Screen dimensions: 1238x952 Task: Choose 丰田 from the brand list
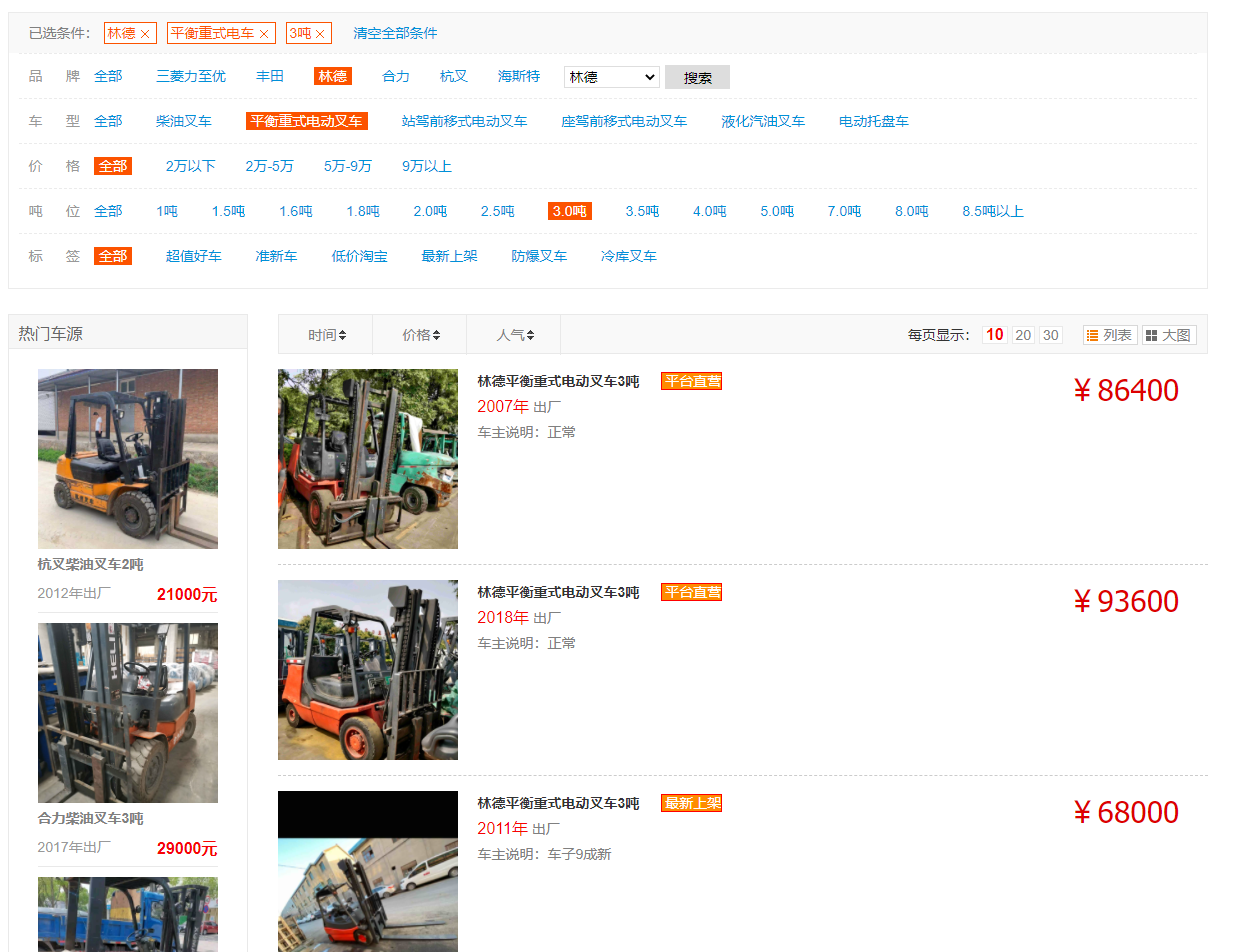pos(269,76)
